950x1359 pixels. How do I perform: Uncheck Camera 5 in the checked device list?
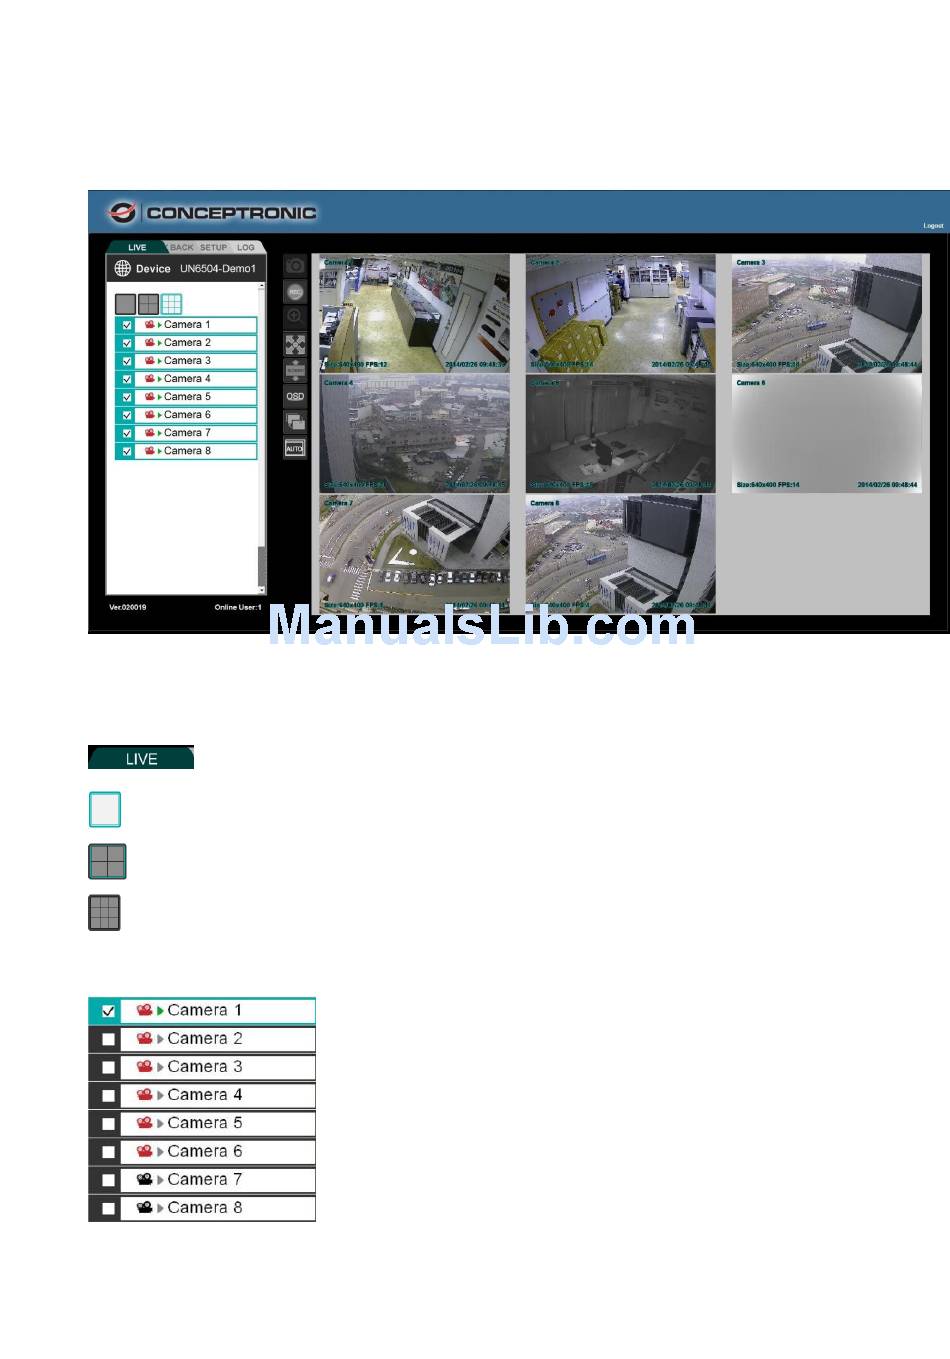tap(127, 397)
